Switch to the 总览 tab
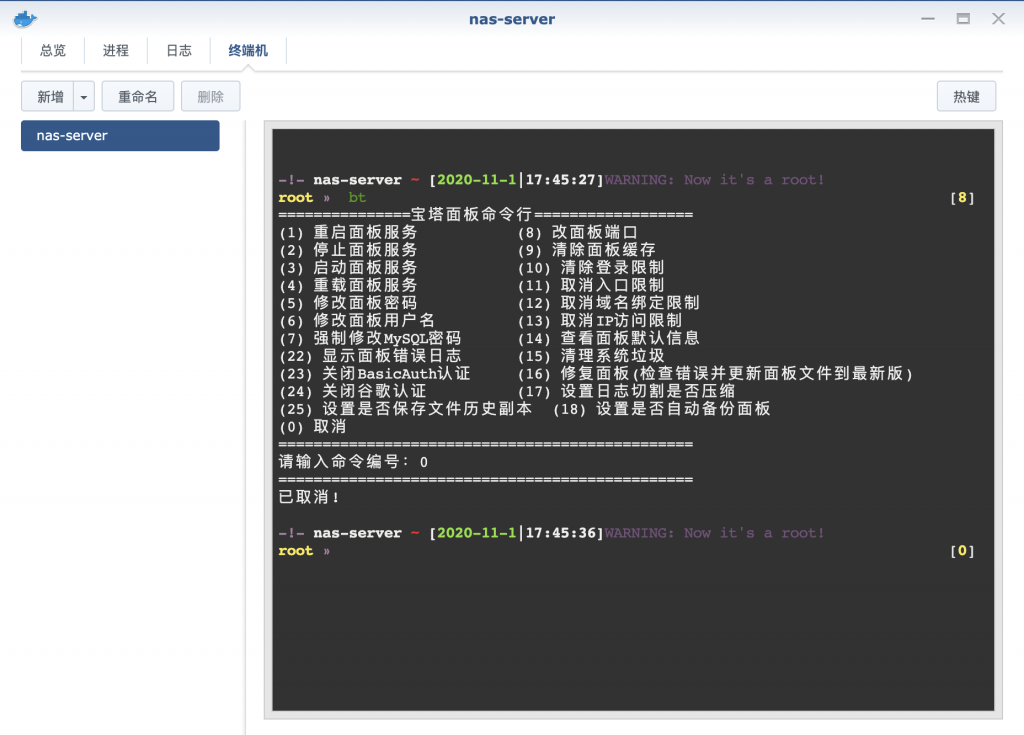1024x735 pixels. (53, 51)
